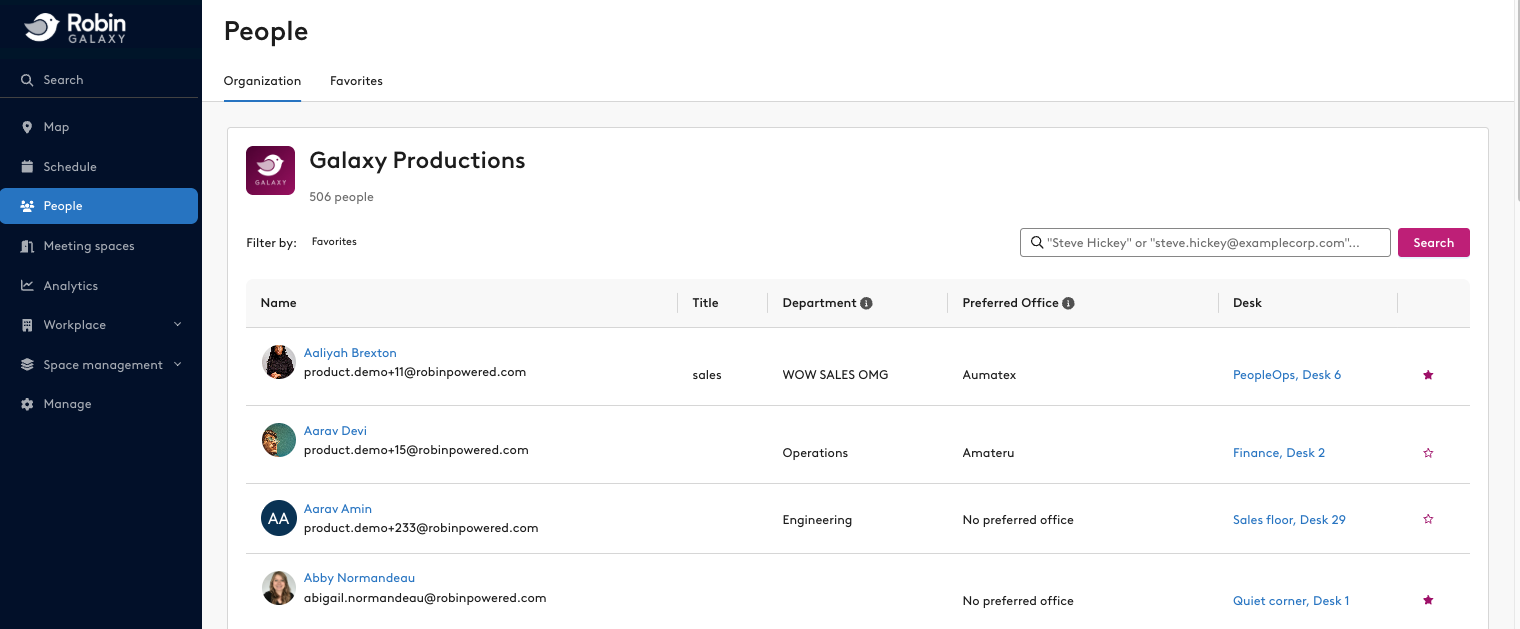The image size is (1520, 629).
Task: Click the Preferred Office column header
Action: [x=1010, y=303]
